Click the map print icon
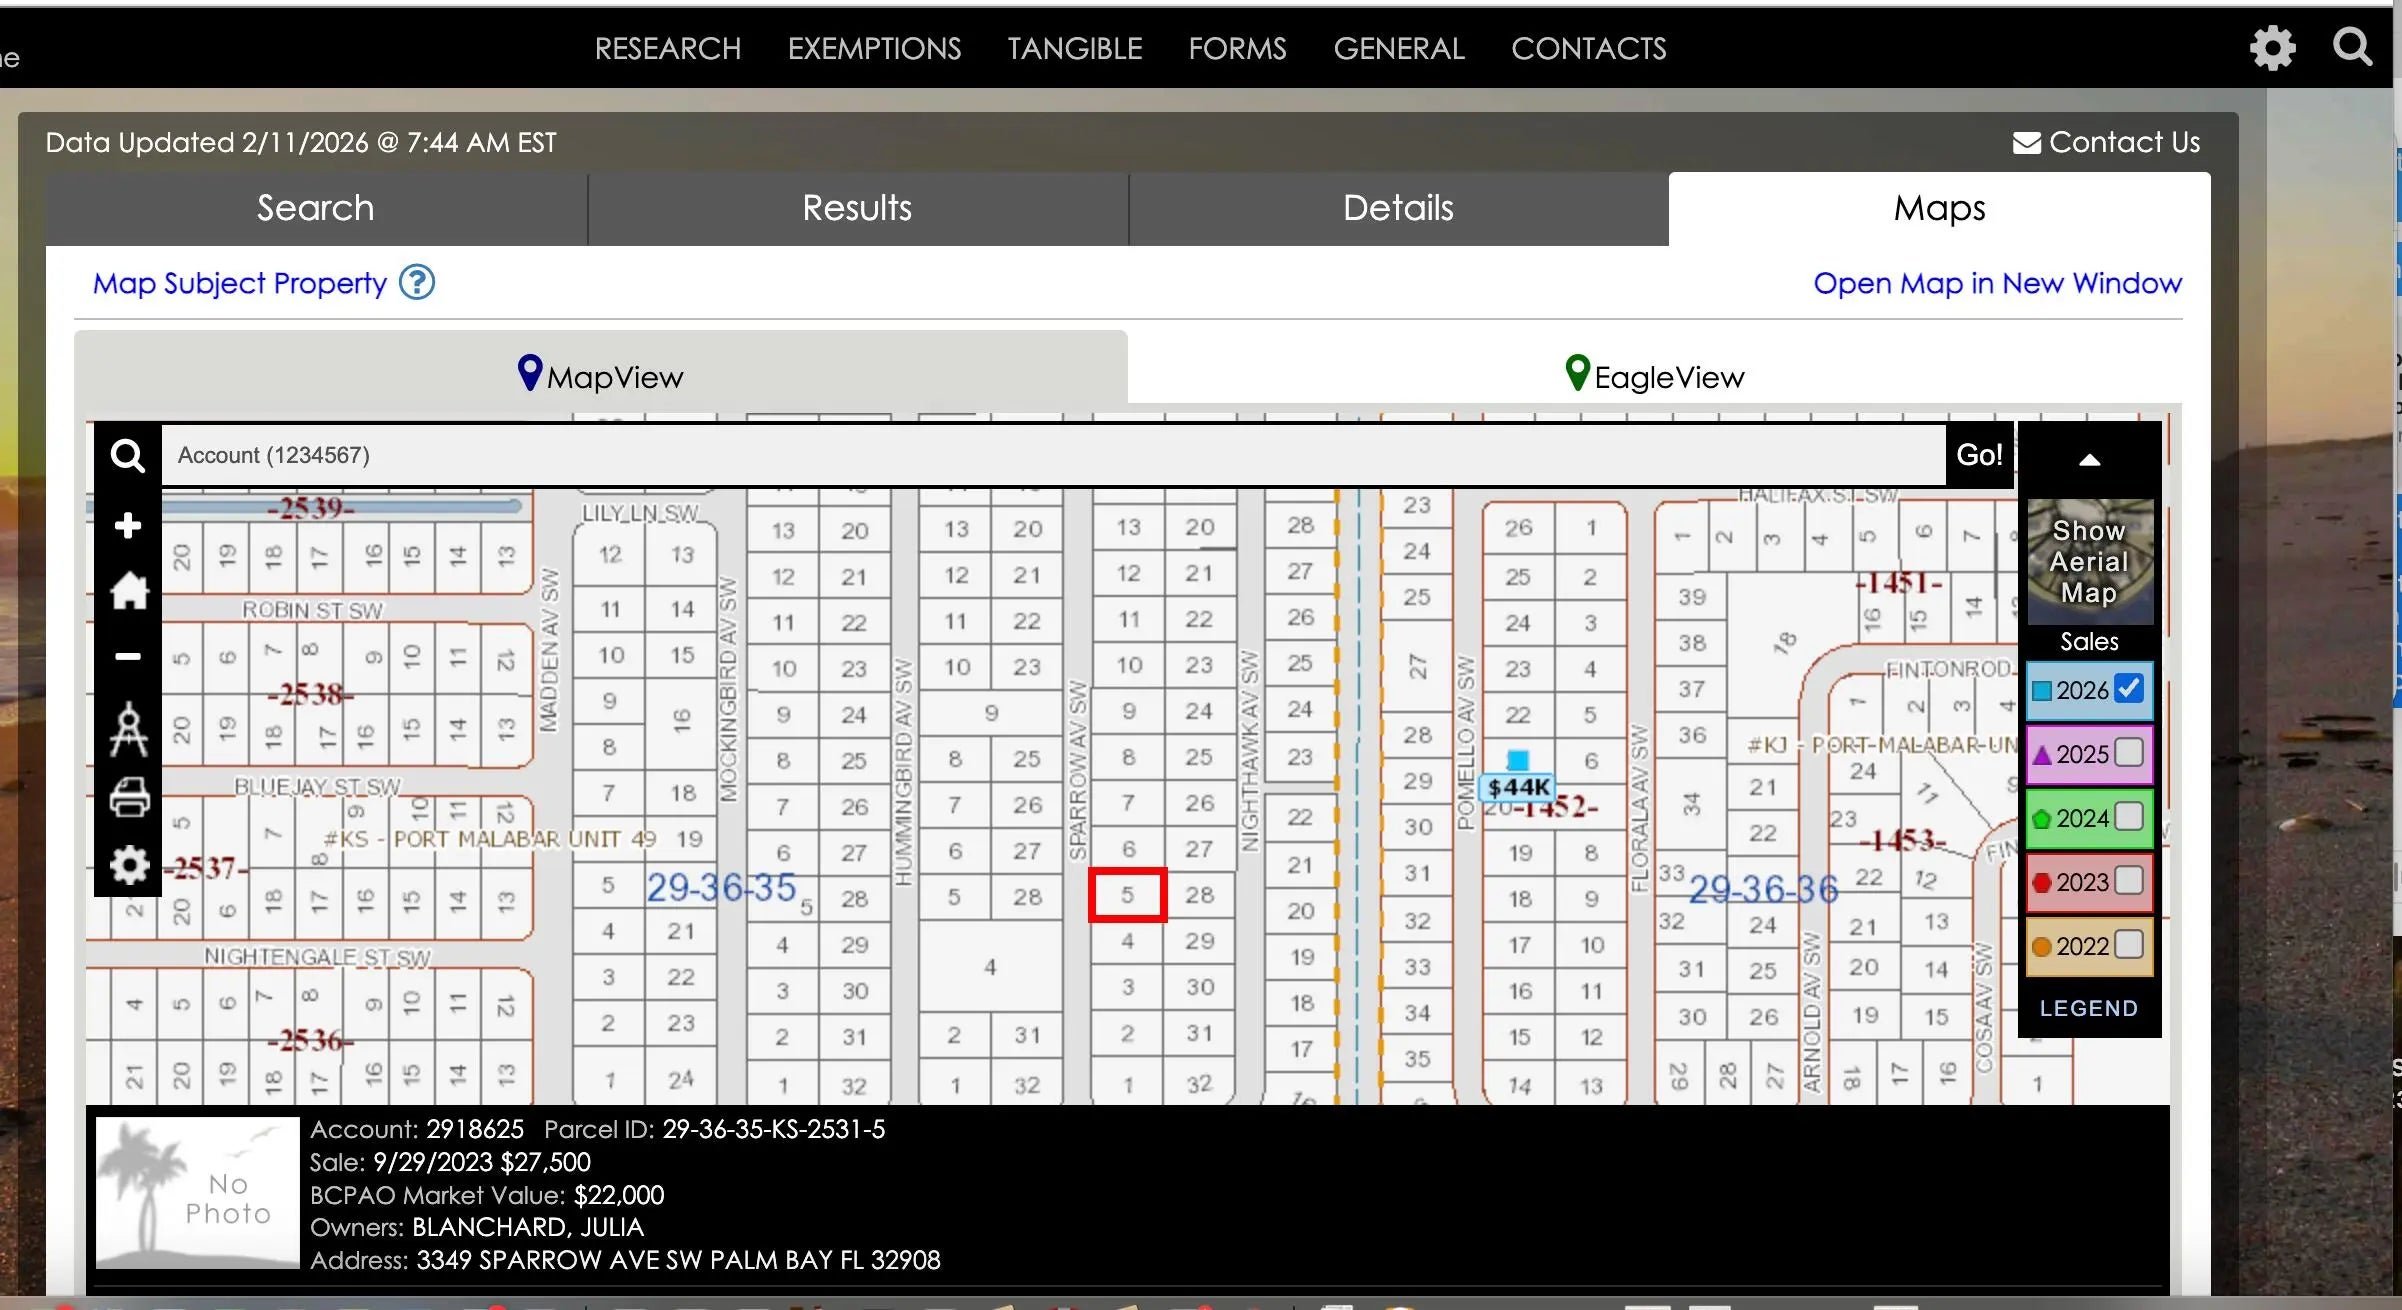The height and width of the screenshot is (1310, 2402). [128, 797]
